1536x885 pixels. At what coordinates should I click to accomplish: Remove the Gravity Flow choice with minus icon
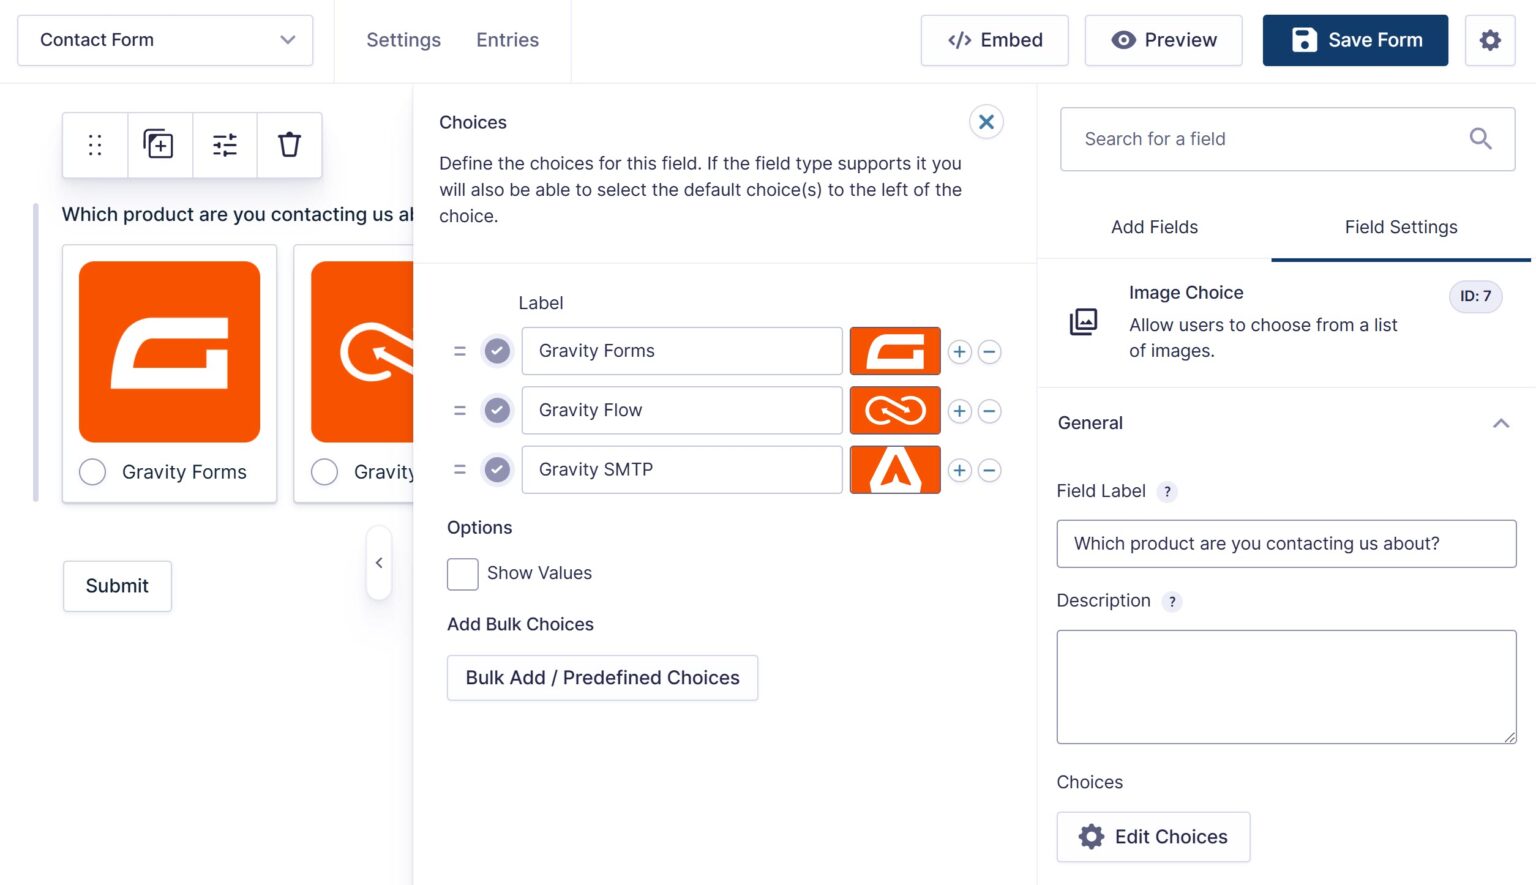[x=989, y=410]
